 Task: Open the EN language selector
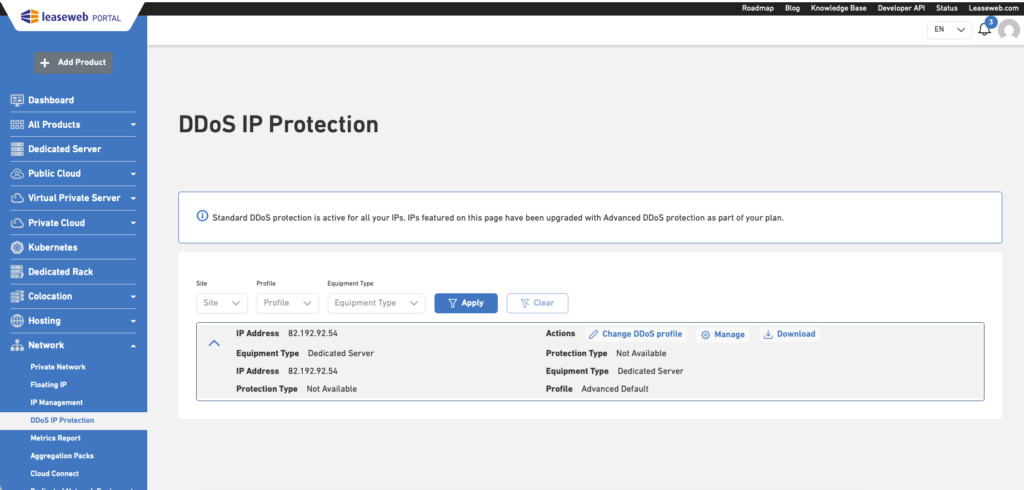click(x=949, y=30)
